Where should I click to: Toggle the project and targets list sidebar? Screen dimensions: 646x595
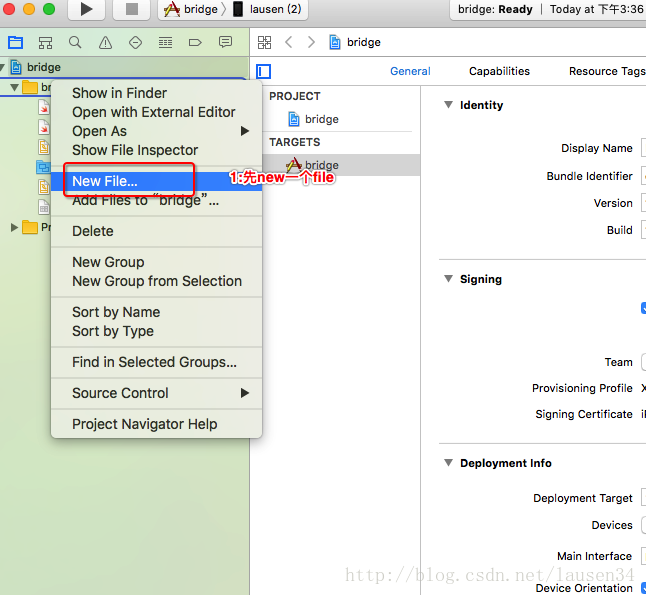click(264, 71)
